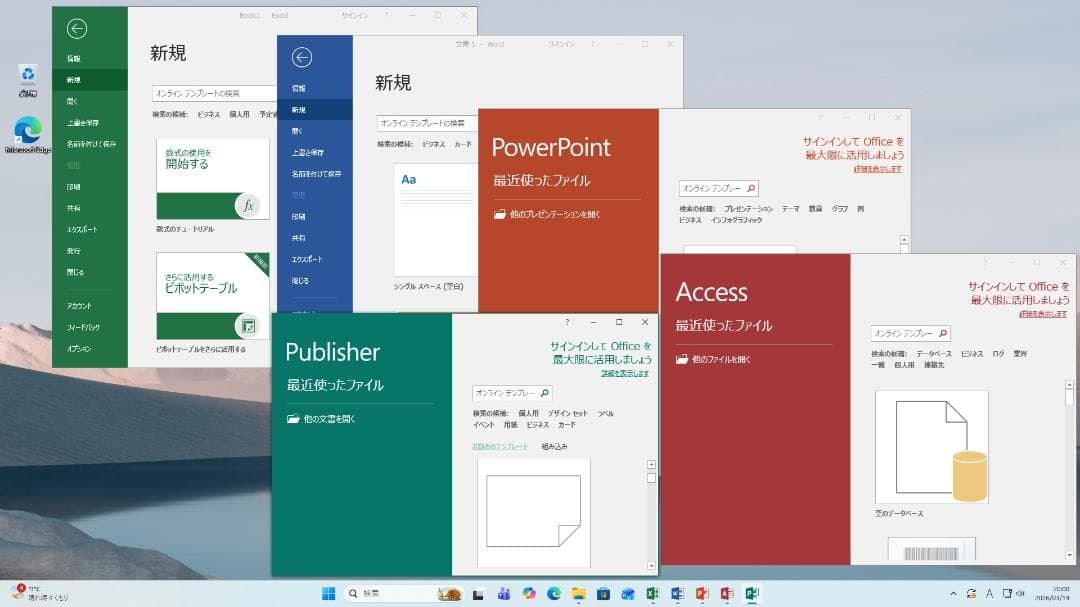Click サインイン in the Excel title bar
Image resolution: width=1080 pixels, height=607 pixels.
[x=354, y=15]
